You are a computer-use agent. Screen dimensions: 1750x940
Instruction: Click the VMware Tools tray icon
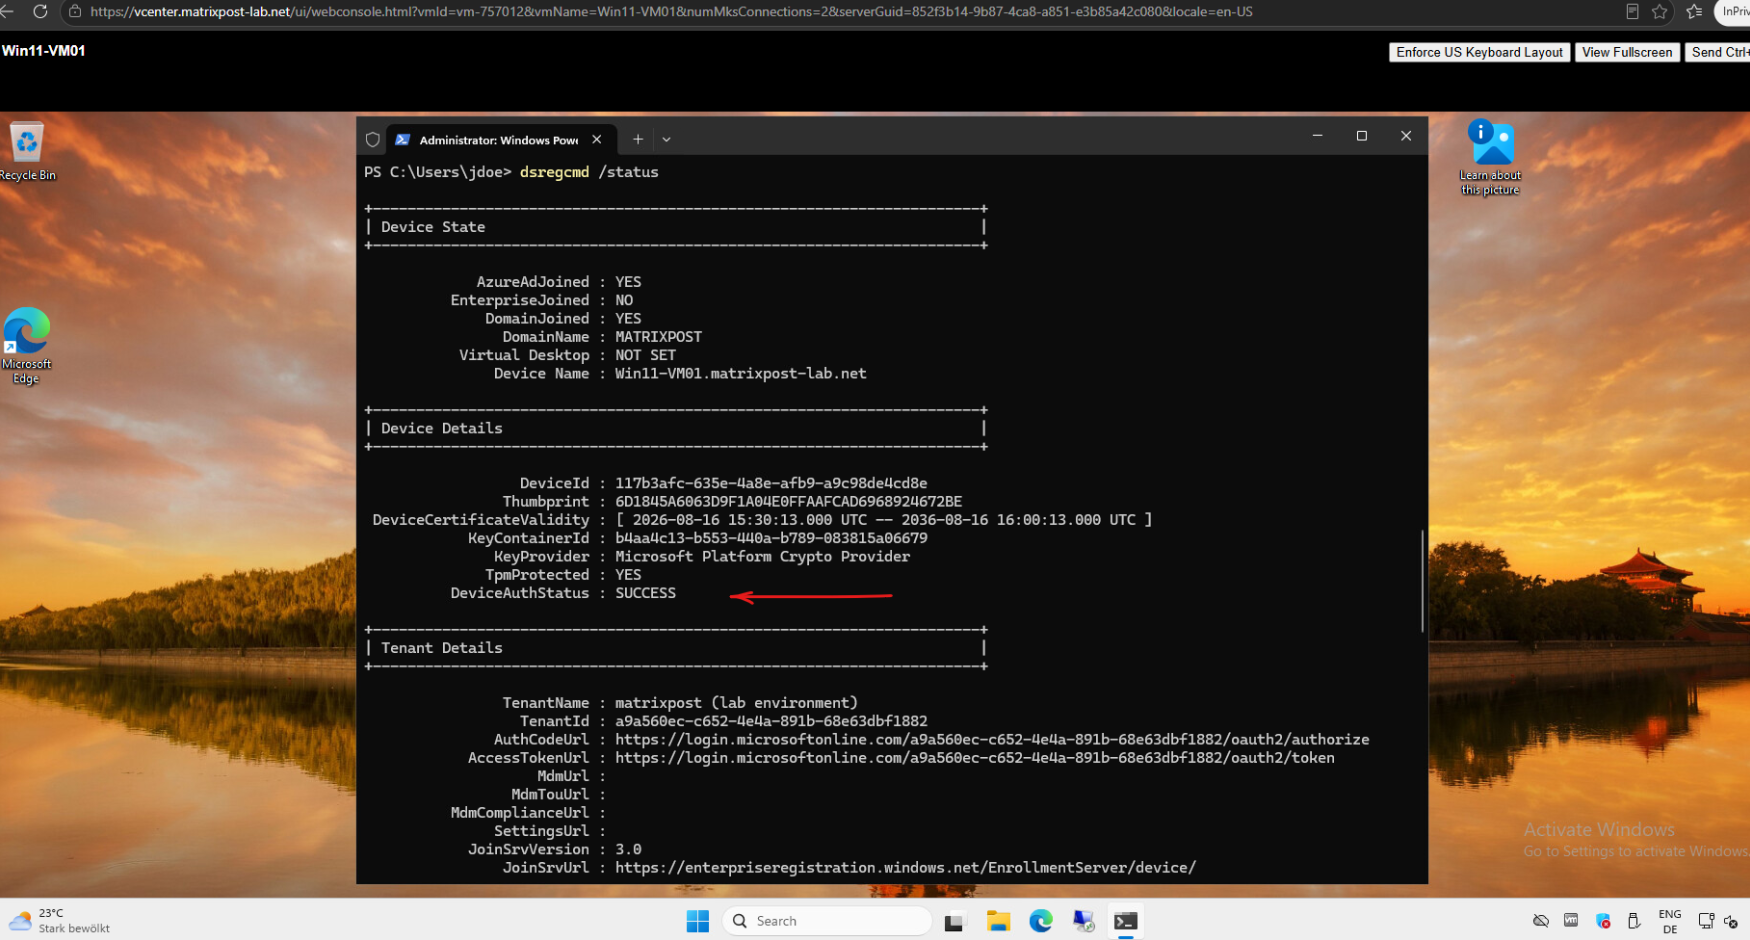(x=1571, y=920)
